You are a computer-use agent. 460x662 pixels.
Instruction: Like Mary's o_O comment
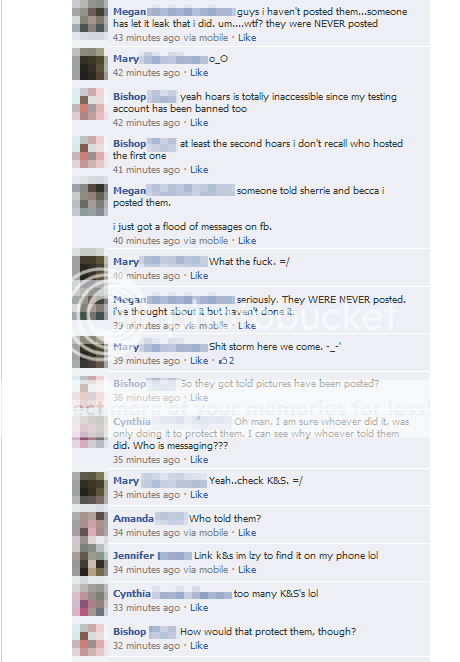pos(199,73)
